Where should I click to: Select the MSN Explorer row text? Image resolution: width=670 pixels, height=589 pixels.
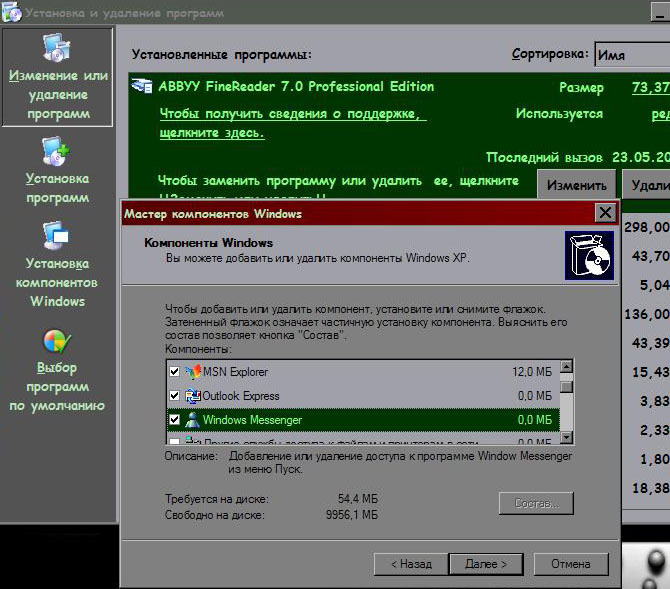pyautogui.click(x=235, y=372)
